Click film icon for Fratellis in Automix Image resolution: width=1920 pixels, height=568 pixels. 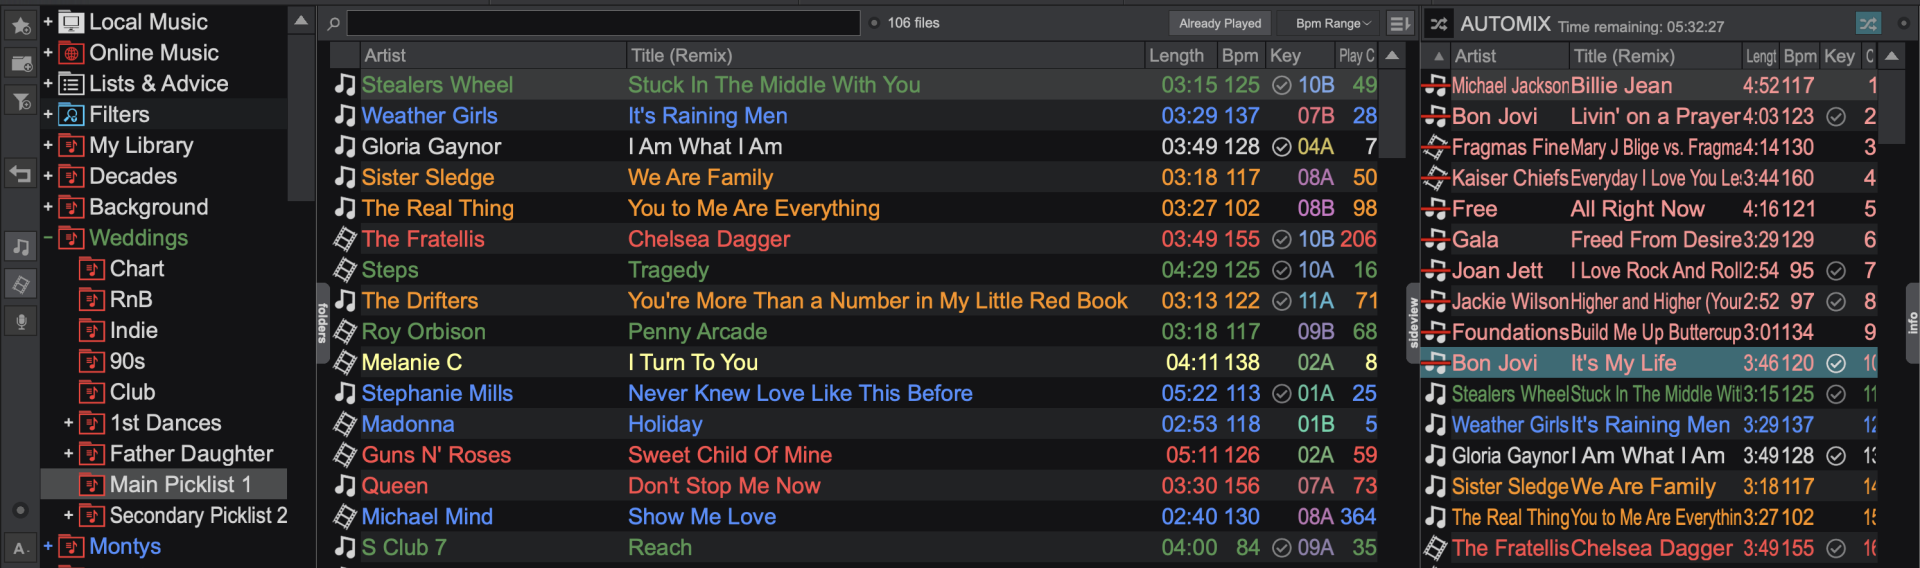pos(1435,548)
